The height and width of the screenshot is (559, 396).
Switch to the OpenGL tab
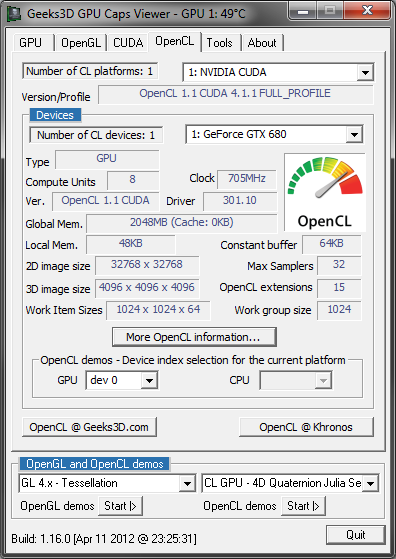81,43
